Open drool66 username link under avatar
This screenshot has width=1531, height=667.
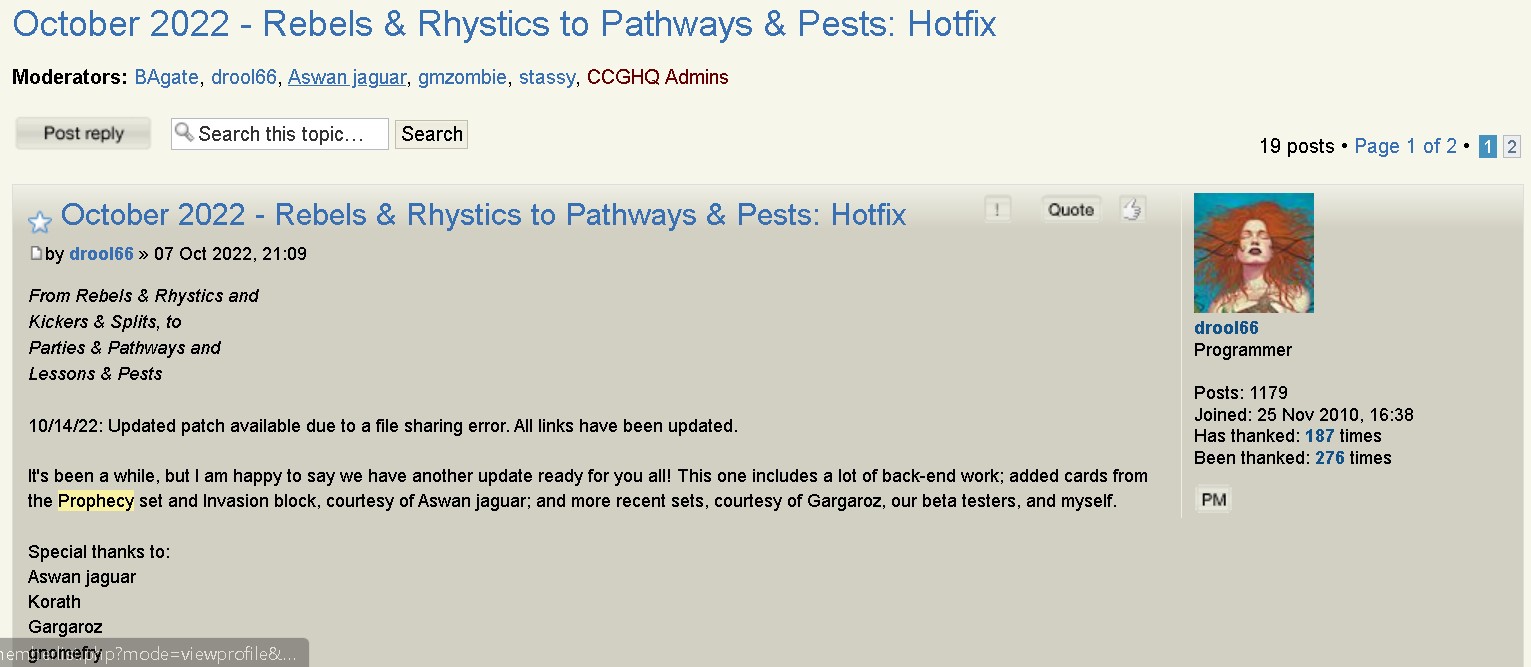pyautogui.click(x=1226, y=328)
